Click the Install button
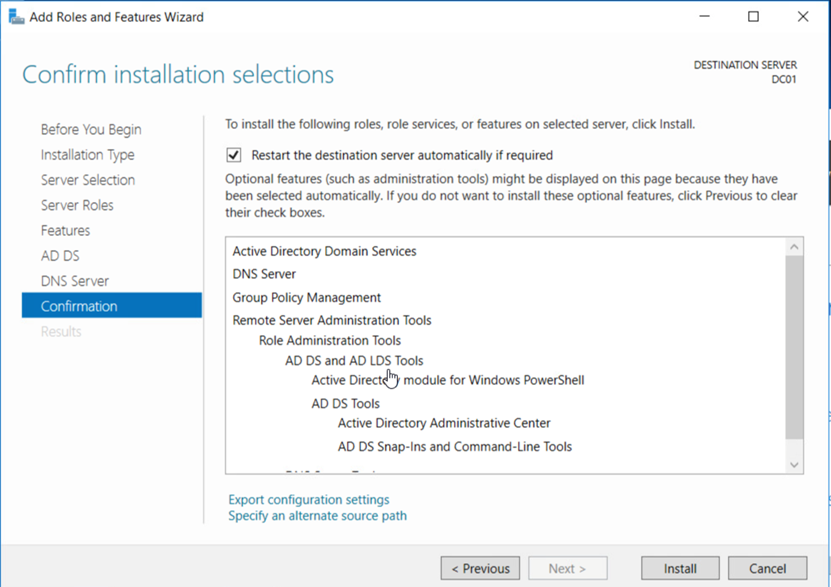831x587 pixels. (x=680, y=568)
